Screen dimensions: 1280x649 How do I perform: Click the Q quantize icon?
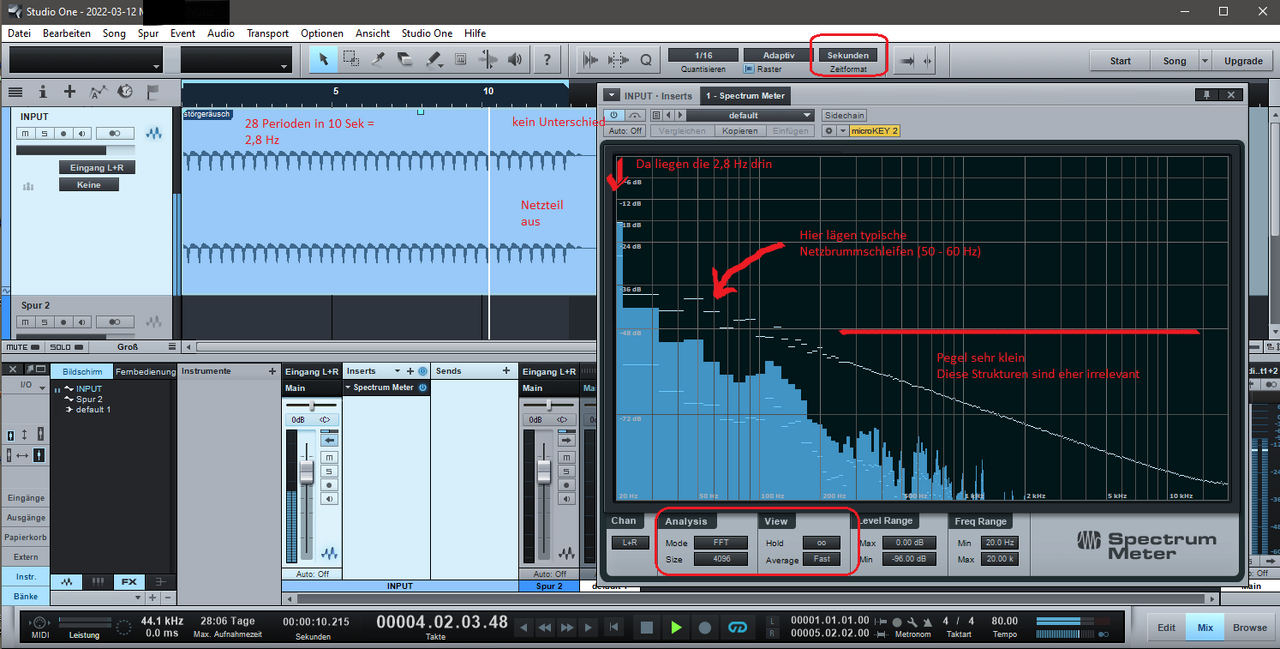tap(646, 60)
